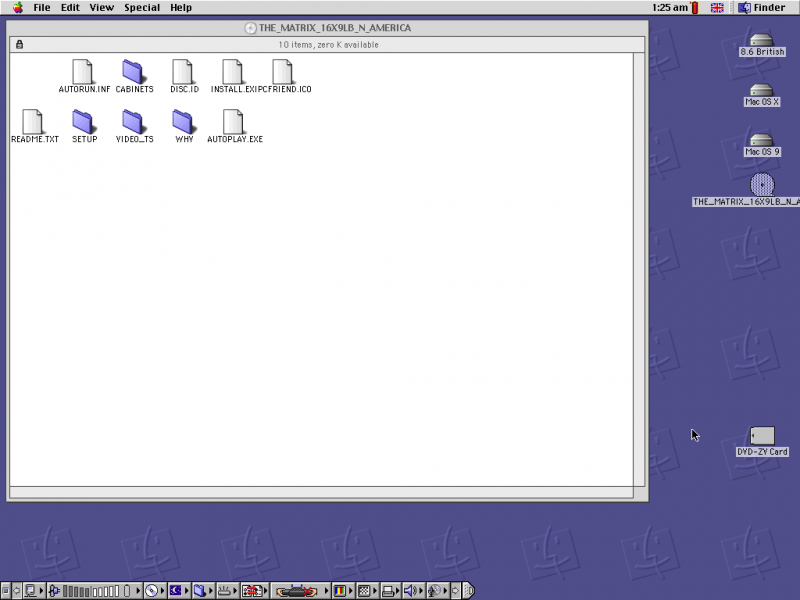The width and height of the screenshot is (800, 600).
Task: Select the SETUP folder
Action: pos(84,121)
